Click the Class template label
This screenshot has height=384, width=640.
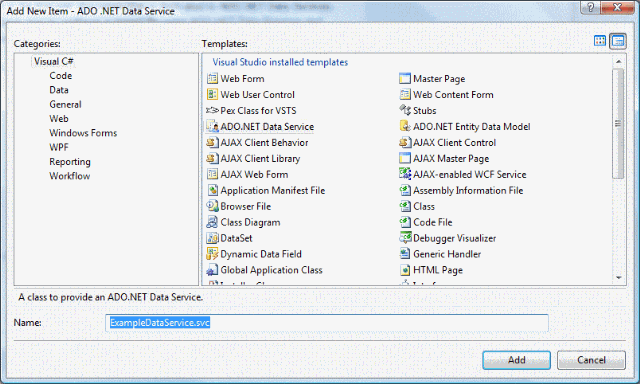[424, 206]
